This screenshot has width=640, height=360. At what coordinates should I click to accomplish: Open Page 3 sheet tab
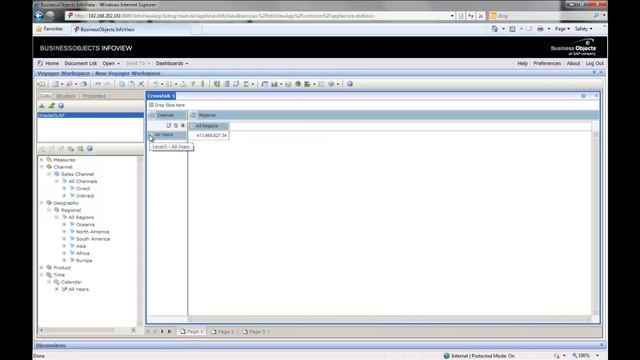pyautogui.click(x=253, y=331)
